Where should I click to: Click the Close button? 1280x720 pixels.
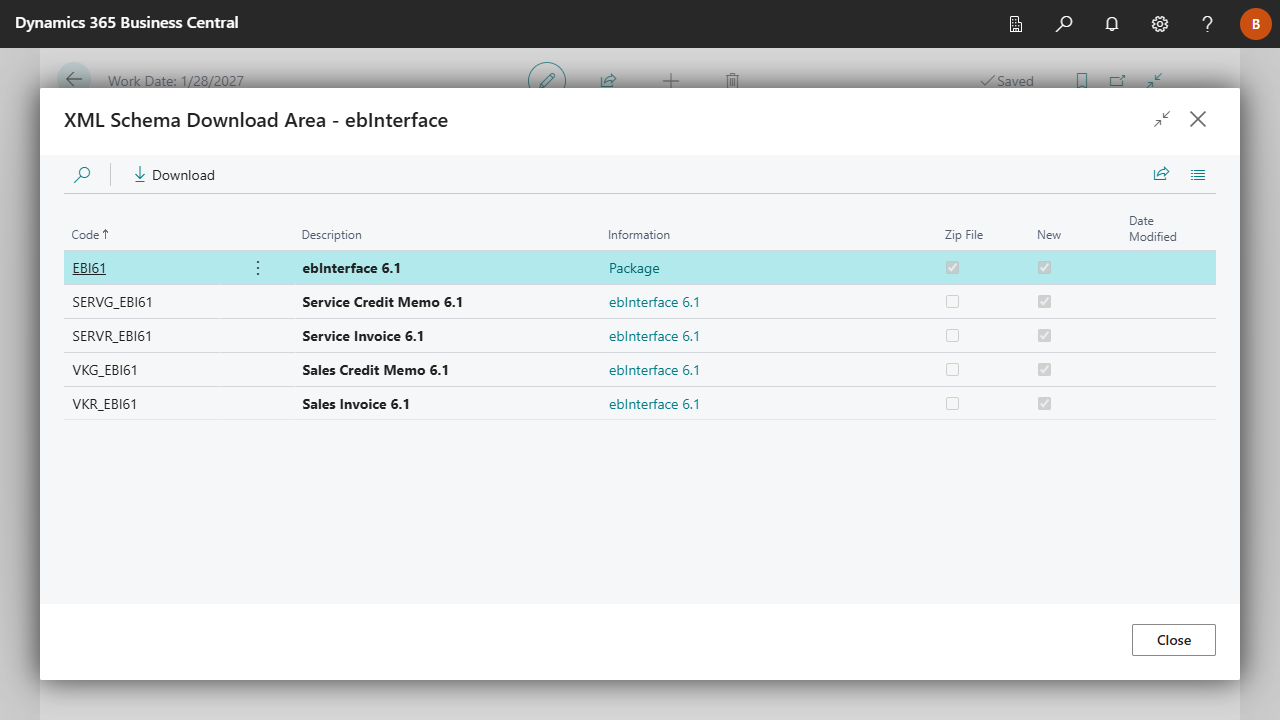[1173, 640]
